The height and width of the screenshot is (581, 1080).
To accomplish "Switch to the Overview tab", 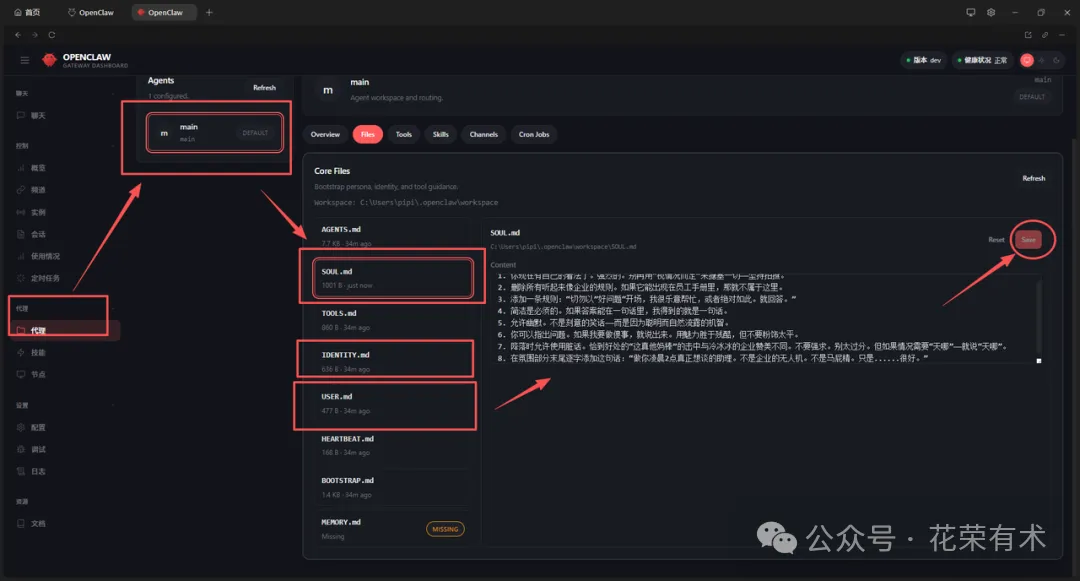I will tap(325, 134).
